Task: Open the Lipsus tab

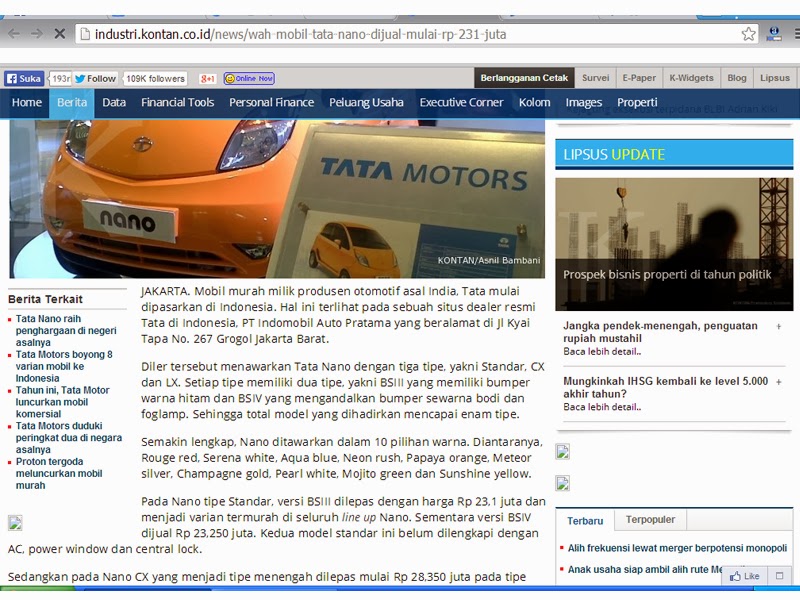Action: (x=774, y=78)
